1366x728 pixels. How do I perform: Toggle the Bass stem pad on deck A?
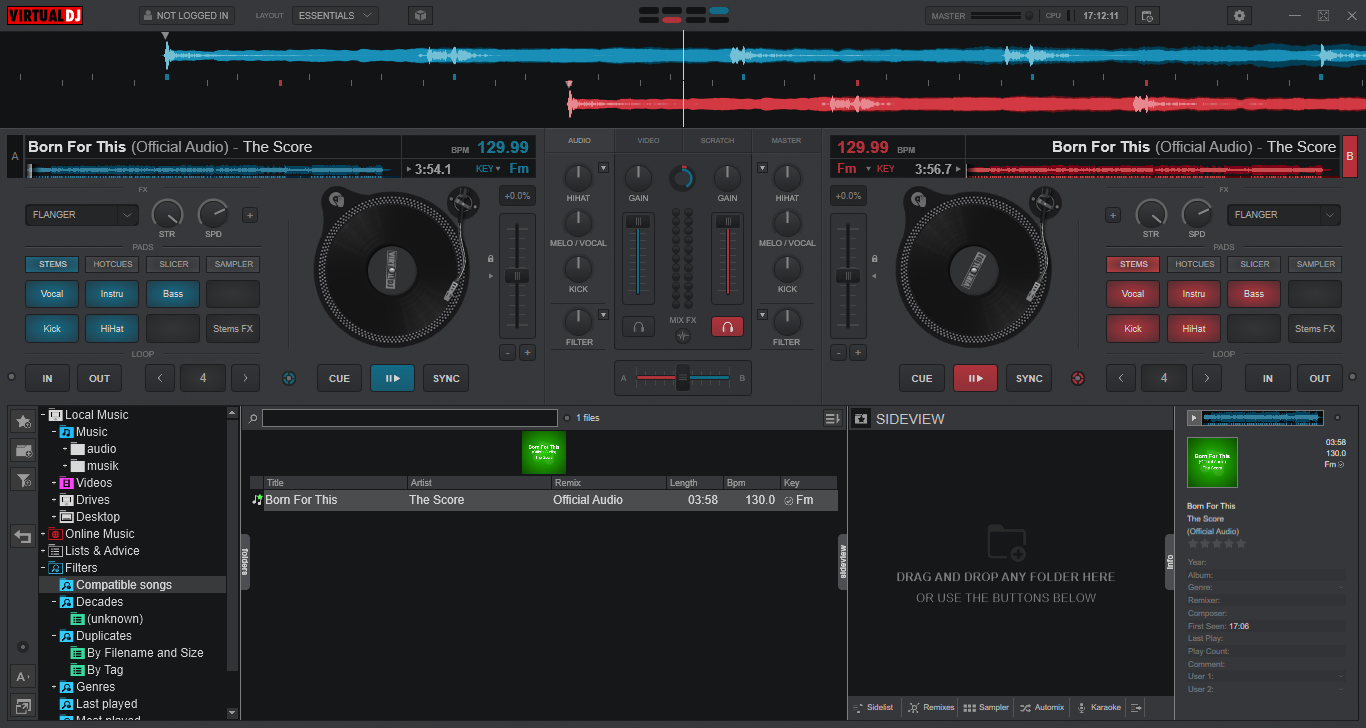(x=173, y=294)
